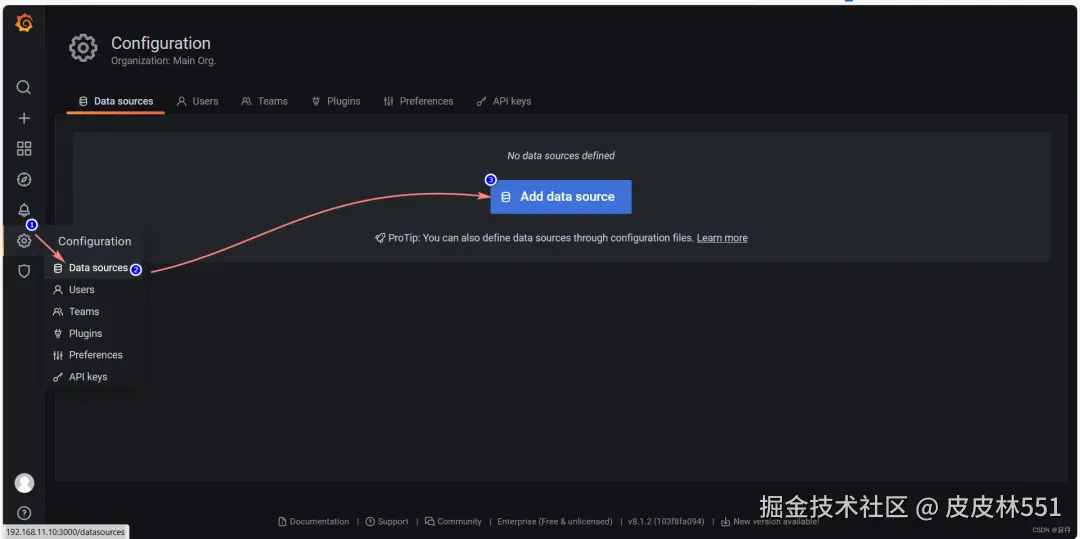The width and height of the screenshot is (1080, 539).
Task: Click the v8.1.2 version text in footer
Action: (x=666, y=522)
